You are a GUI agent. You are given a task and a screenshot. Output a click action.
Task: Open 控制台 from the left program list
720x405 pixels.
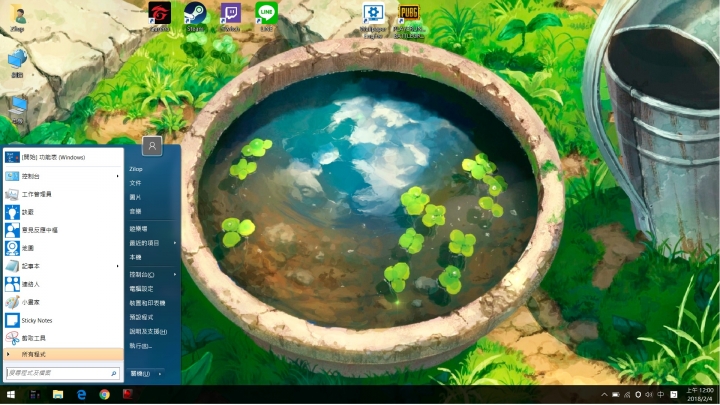click(63, 176)
